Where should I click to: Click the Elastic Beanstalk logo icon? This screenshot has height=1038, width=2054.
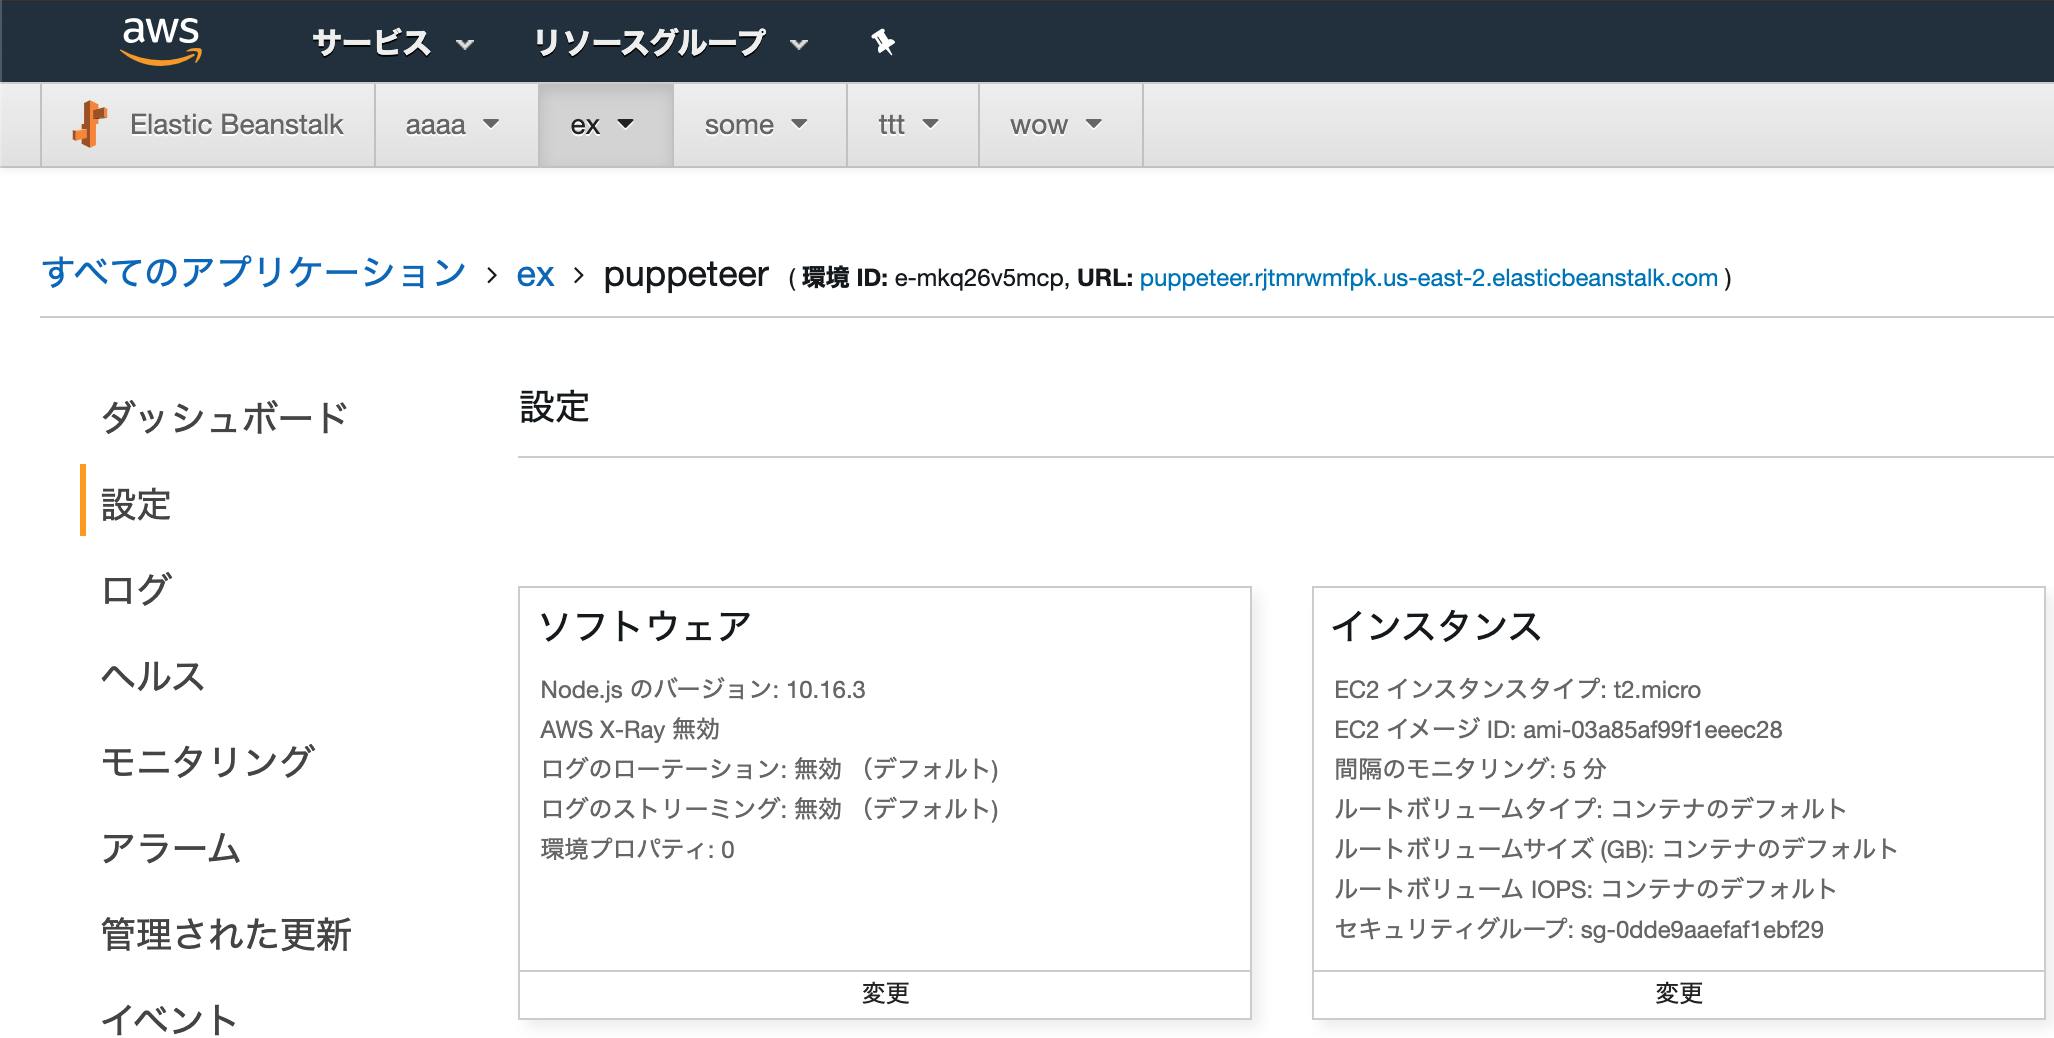pos(90,125)
